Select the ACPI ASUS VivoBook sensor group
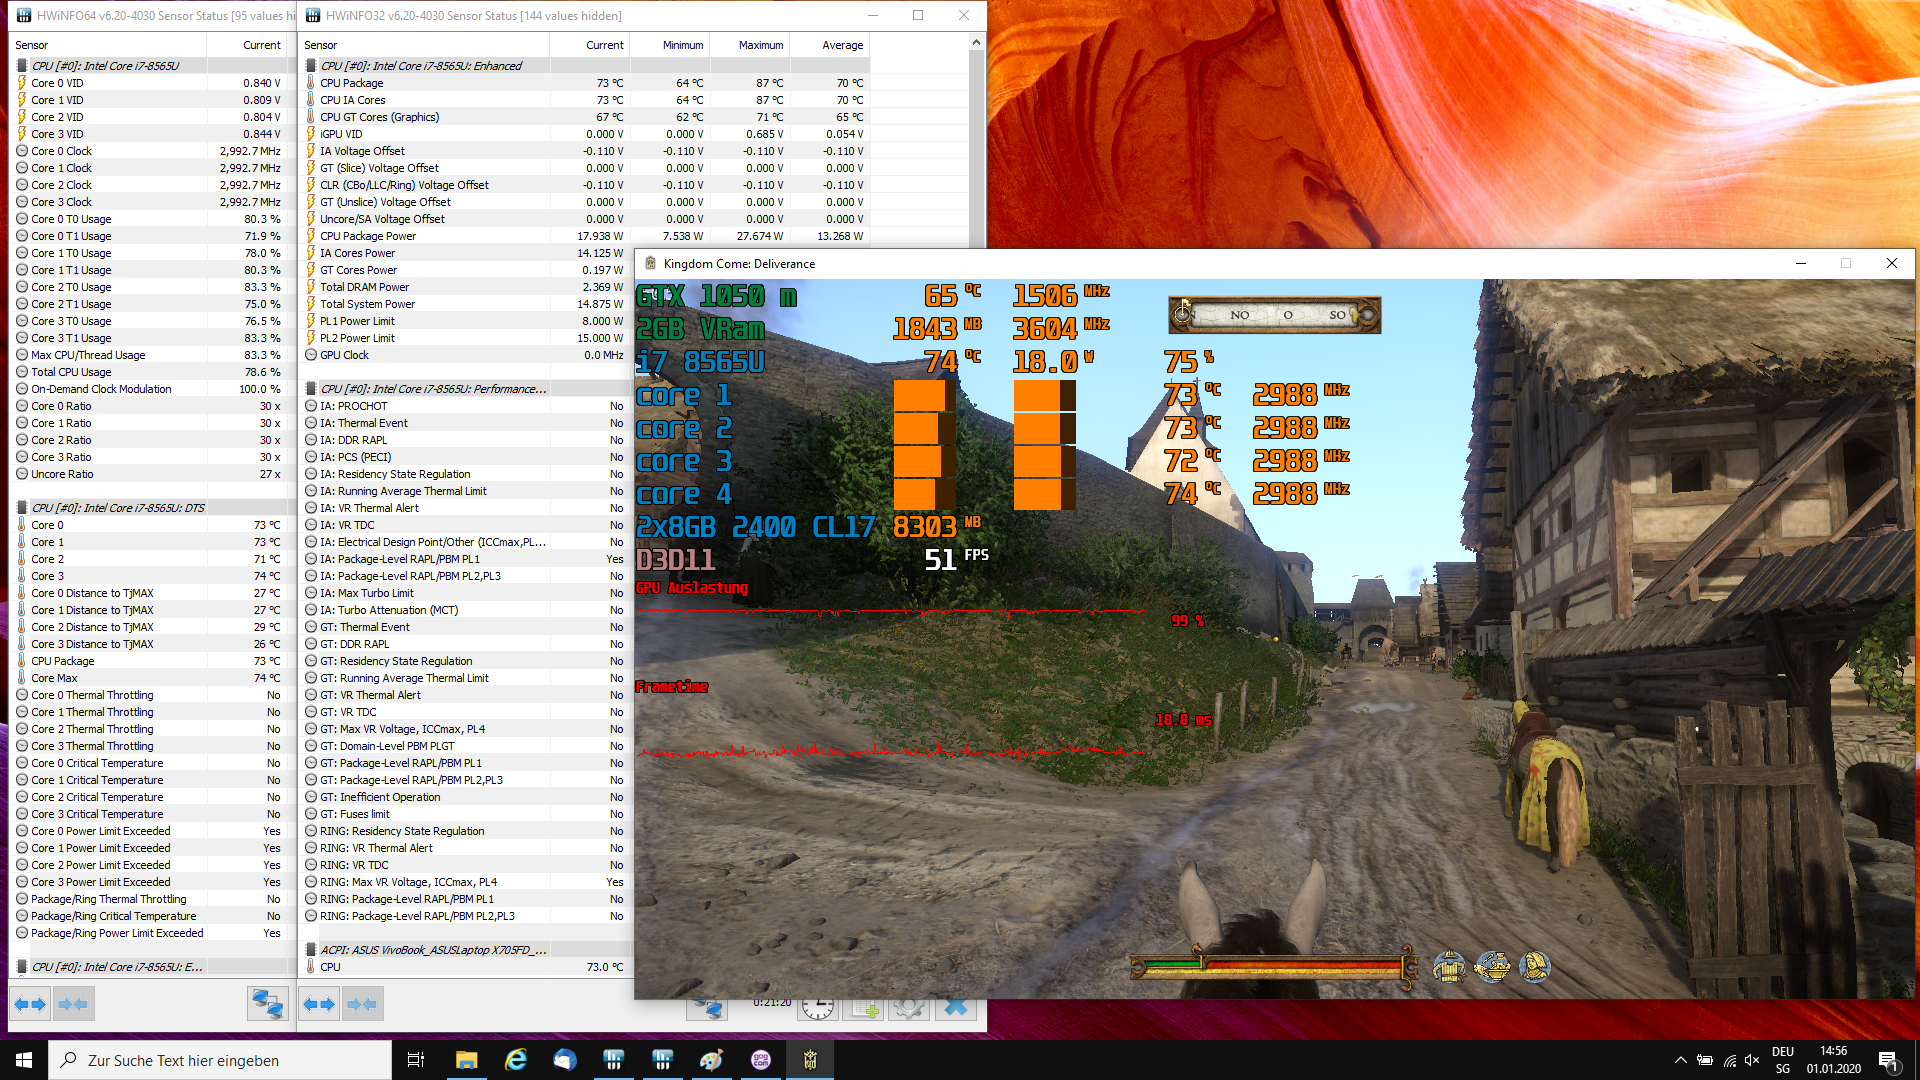 pyautogui.click(x=433, y=950)
